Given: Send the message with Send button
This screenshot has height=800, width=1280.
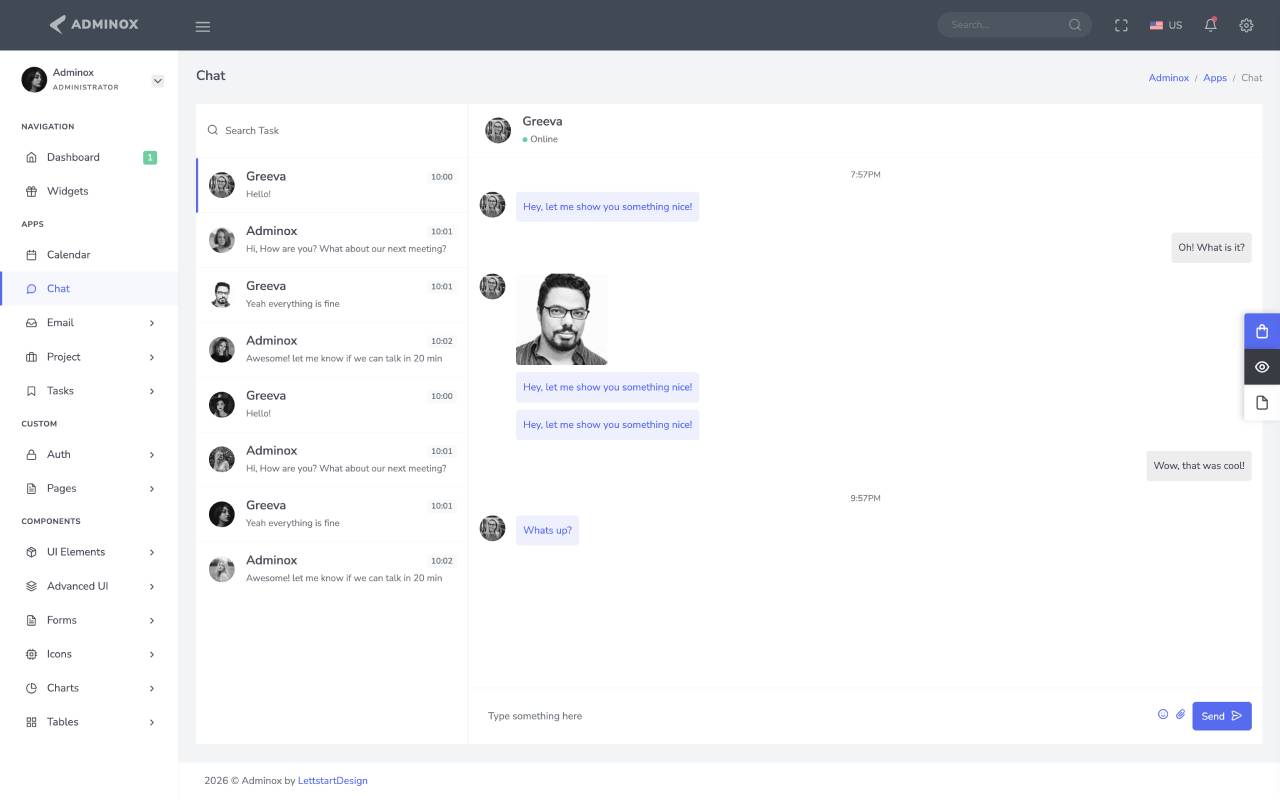Looking at the screenshot, I should tap(1222, 716).
